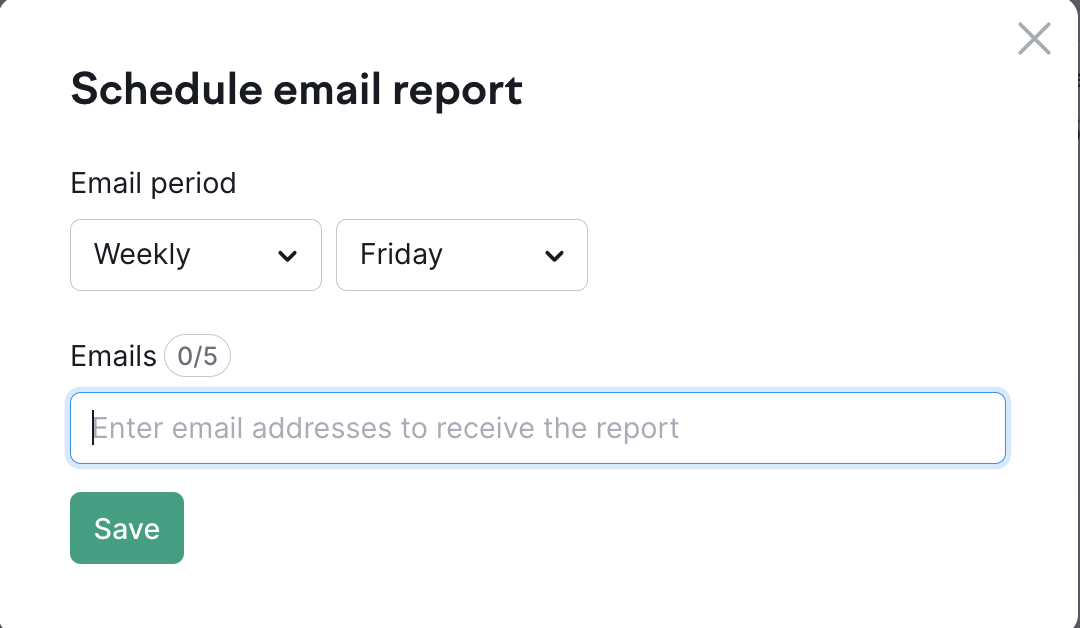Click the 'Emails' label
This screenshot has width=1080, height=628.
tap(113, 356)
